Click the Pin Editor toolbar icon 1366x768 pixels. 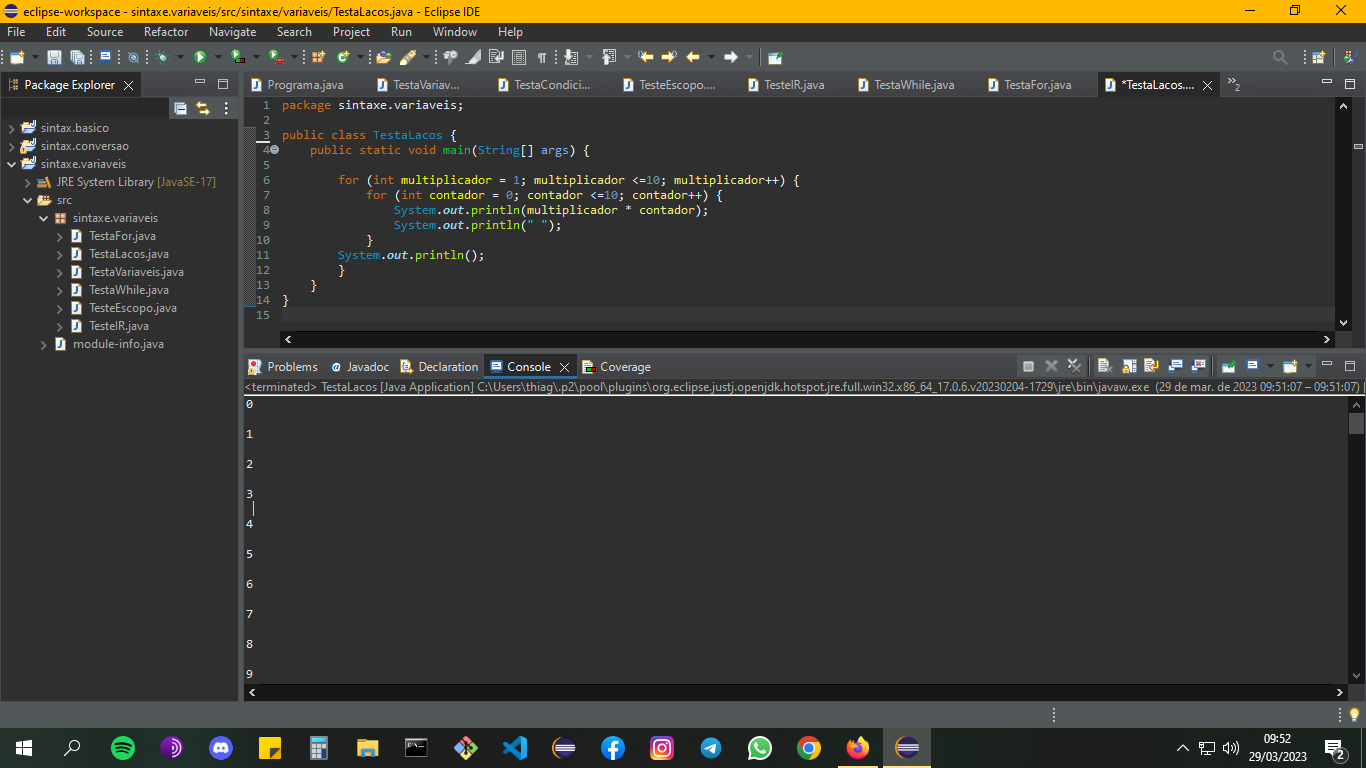pos(775,57)
